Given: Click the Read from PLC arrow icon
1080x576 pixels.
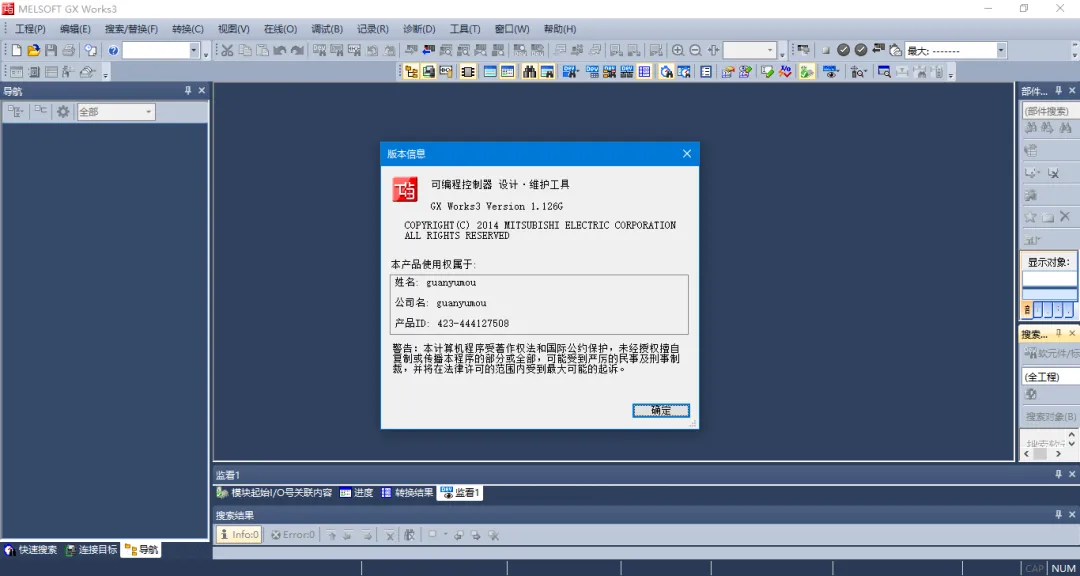Looking at the screenshot, I should pyautogui.click(x=428, y=50).
